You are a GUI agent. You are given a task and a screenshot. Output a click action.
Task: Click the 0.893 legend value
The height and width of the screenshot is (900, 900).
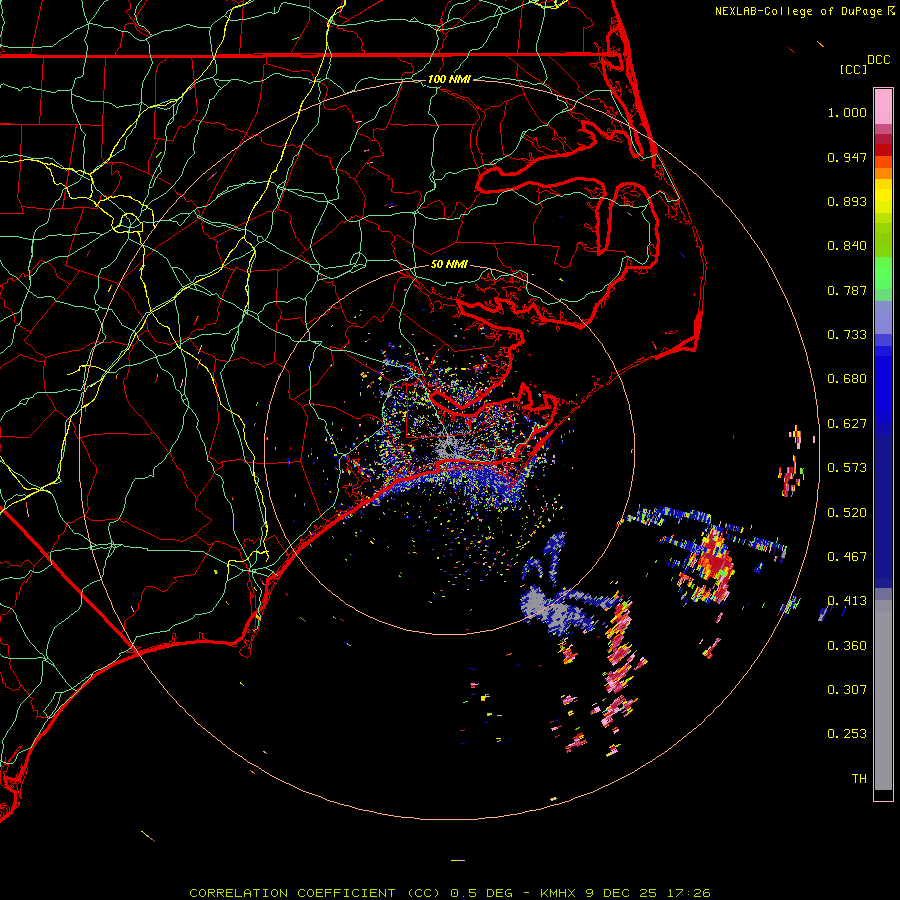pos(847,201)
